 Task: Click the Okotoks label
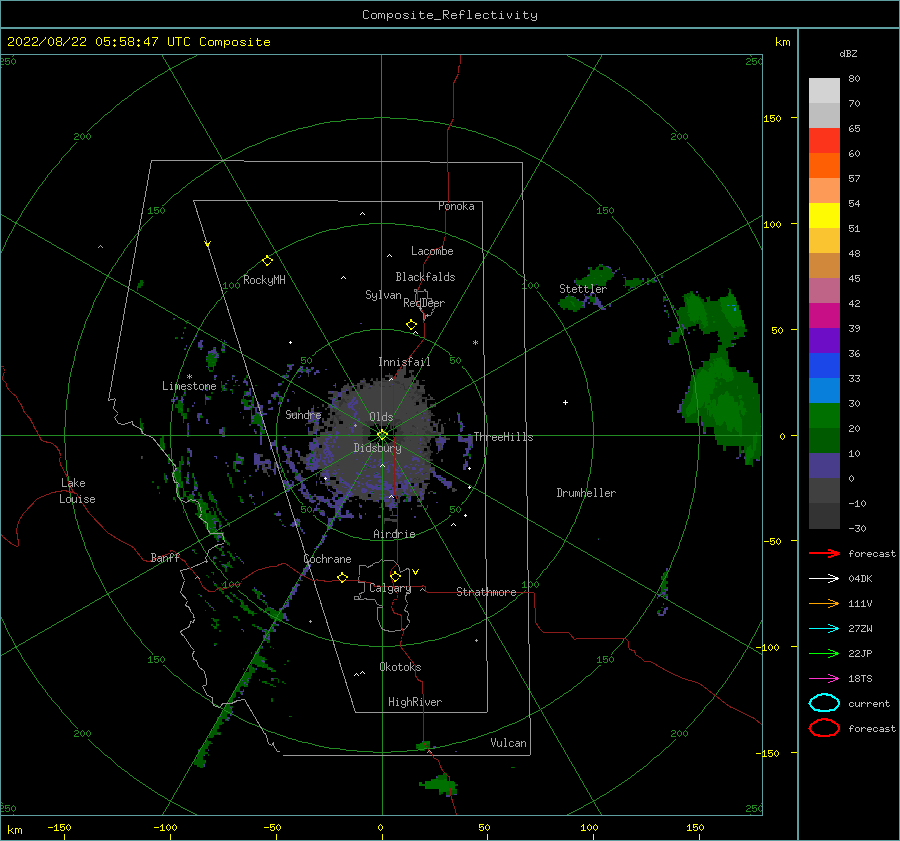[400, 667]
